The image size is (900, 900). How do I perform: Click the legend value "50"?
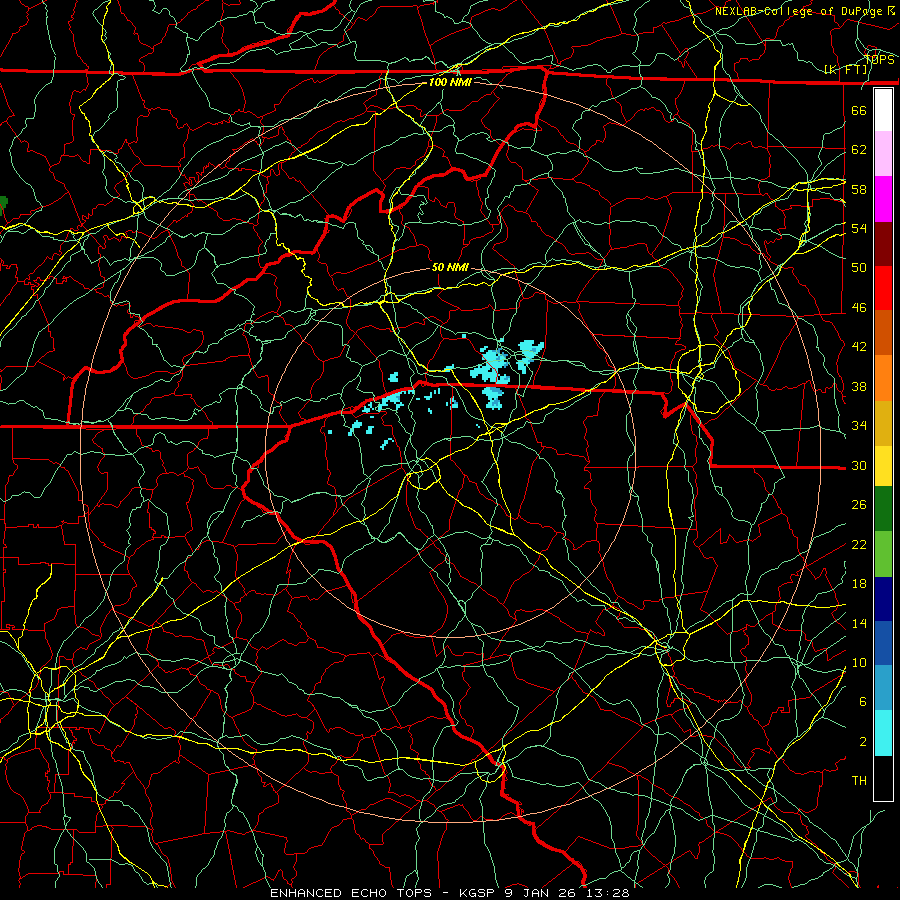(859, 267)
